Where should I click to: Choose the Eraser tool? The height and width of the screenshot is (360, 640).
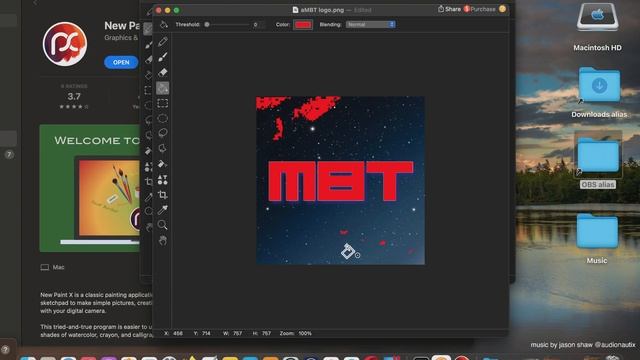(x=163, y=73)
